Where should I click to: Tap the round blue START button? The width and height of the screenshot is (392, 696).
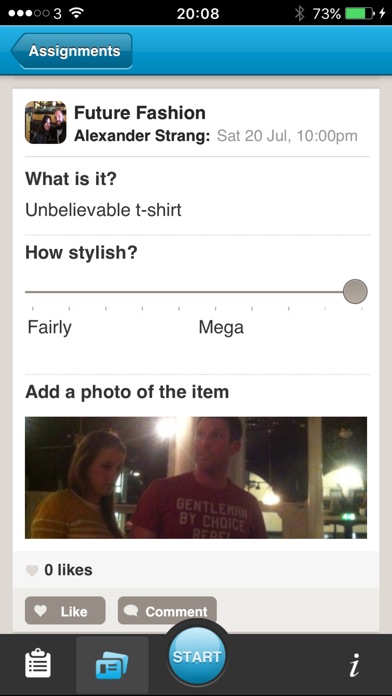pos(197,656)
